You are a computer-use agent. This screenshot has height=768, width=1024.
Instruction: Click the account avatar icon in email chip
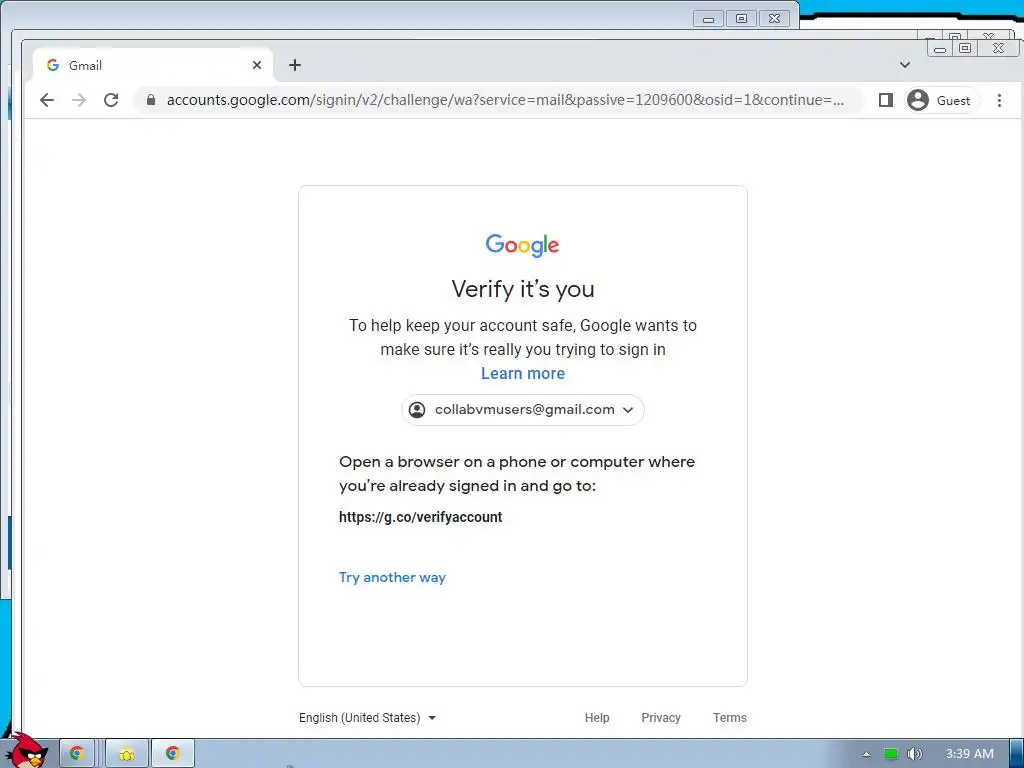point(417,409)
